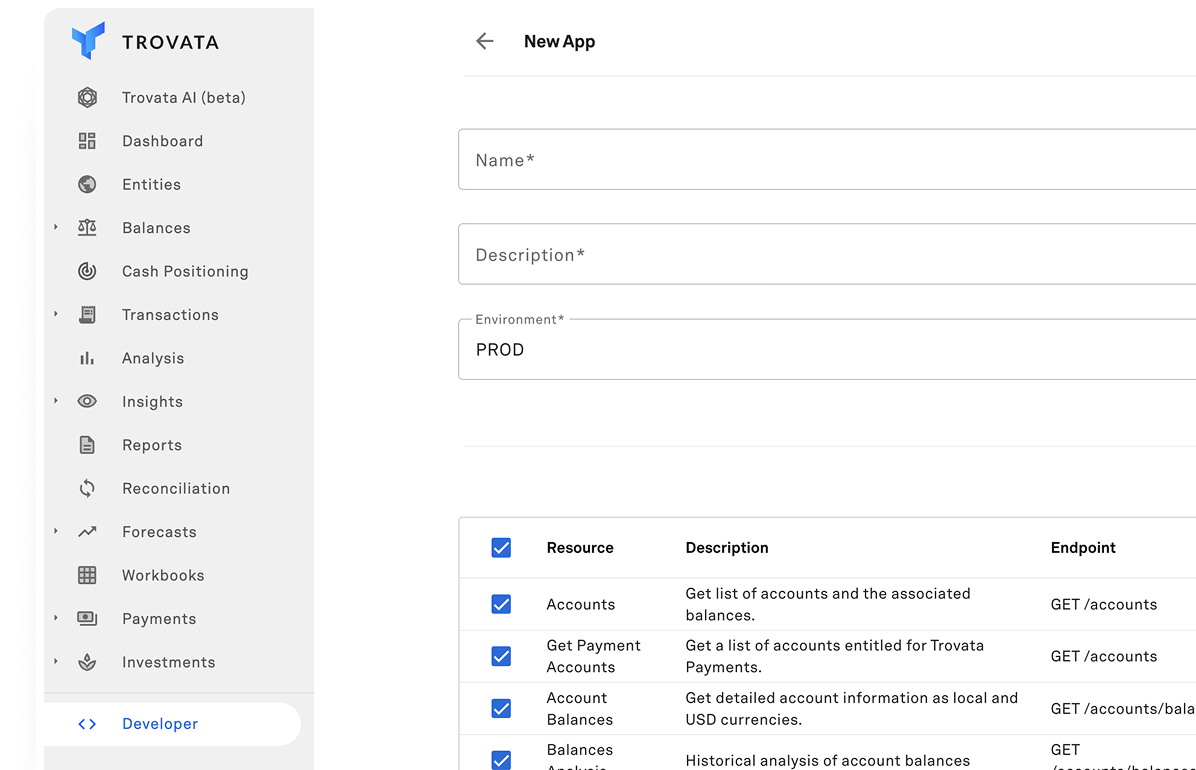Click the Name input field

[x=700, y=159]
